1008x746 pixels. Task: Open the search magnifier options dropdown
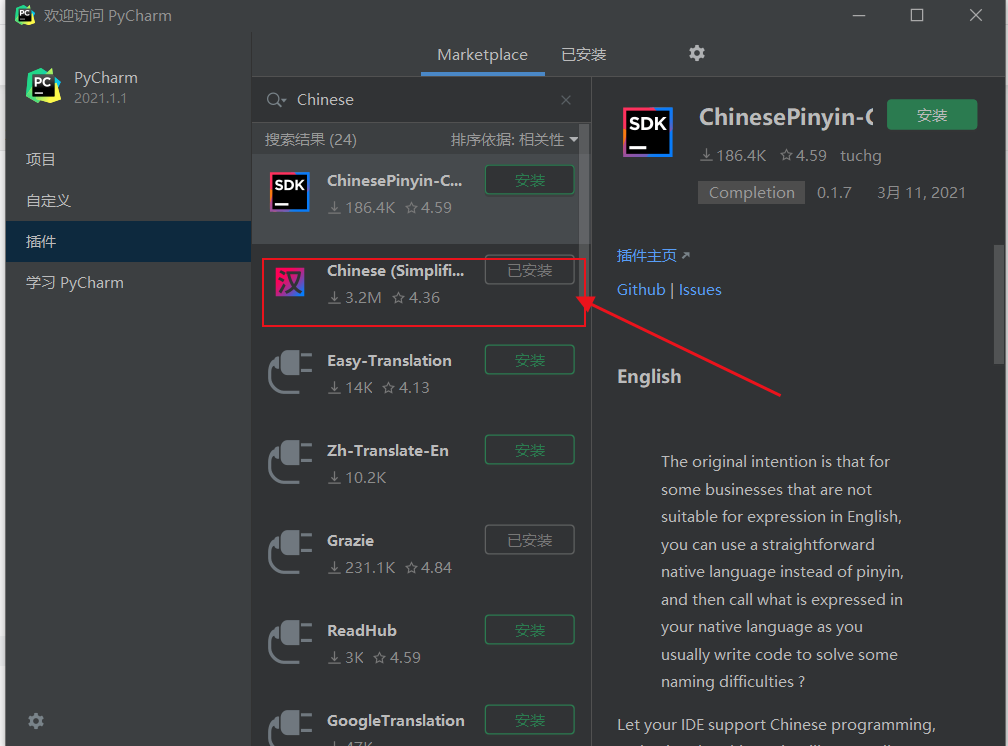(276, 99)
